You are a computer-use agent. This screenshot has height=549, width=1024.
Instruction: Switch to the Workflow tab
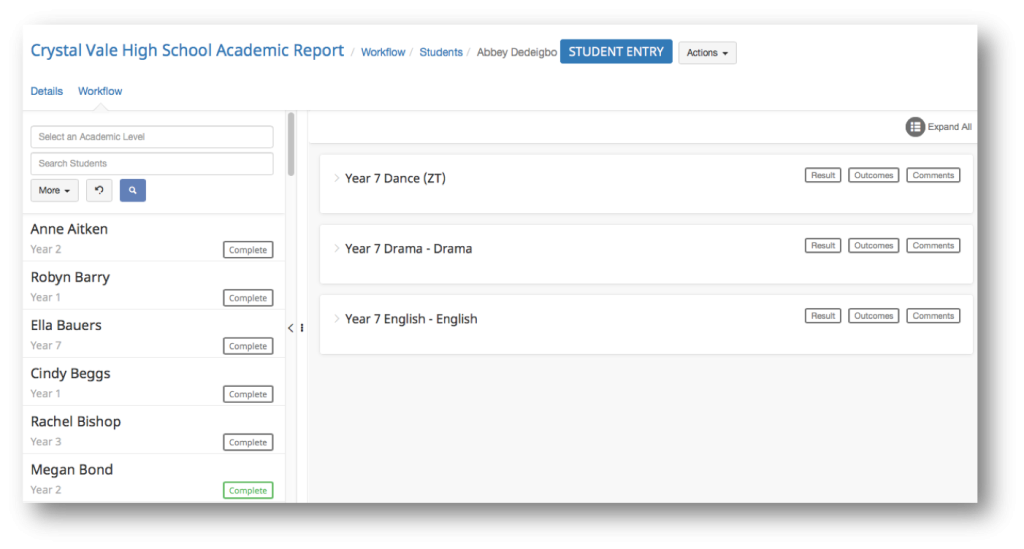pos(100,91)
